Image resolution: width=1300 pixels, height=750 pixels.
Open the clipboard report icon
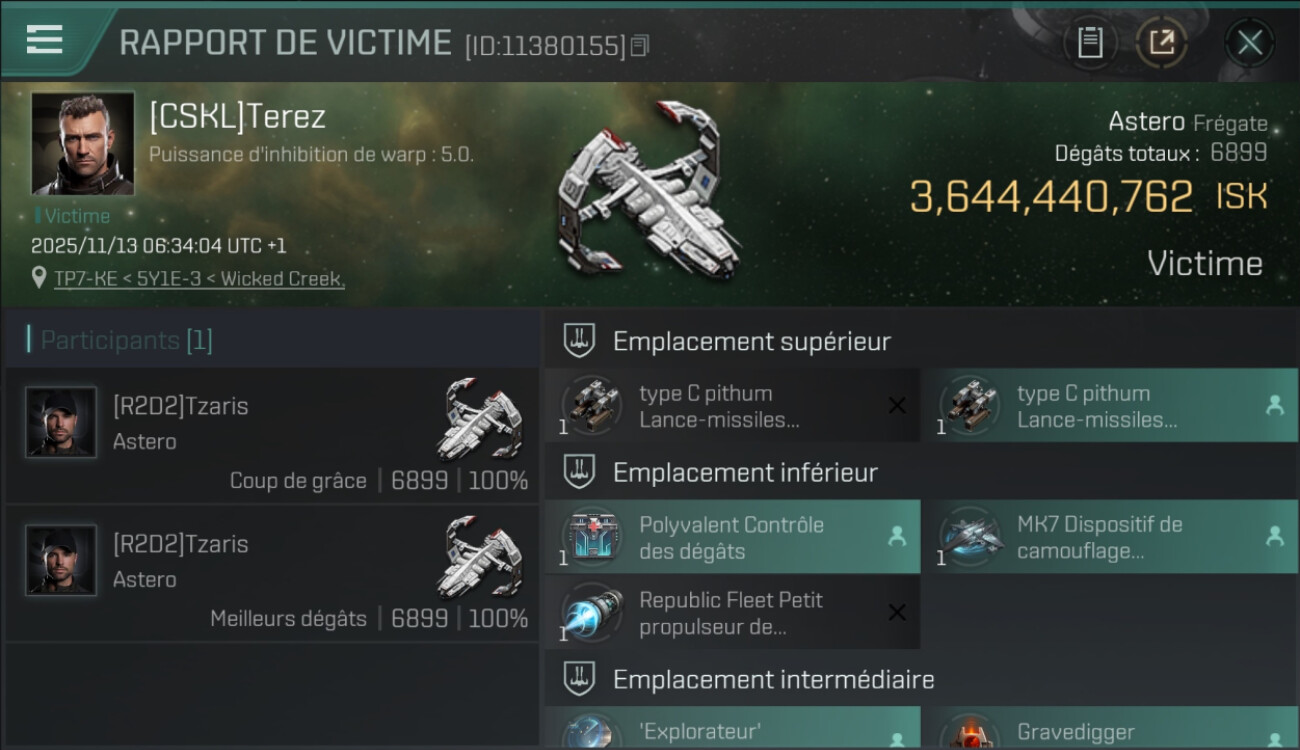coord(1090,42)
